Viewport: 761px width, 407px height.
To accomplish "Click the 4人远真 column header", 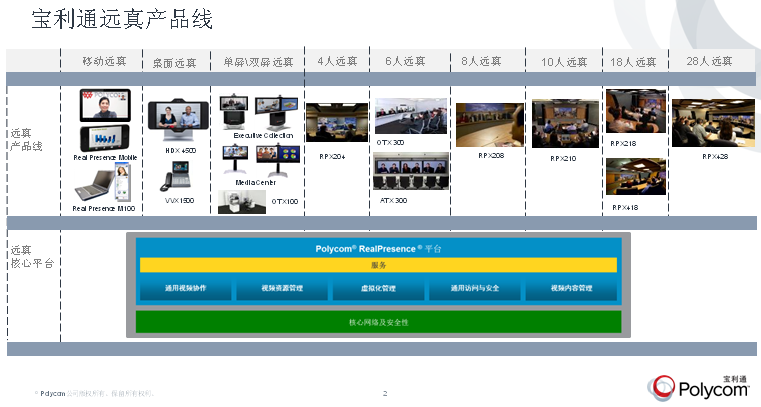I will pyautogui.click(x=337, y=61).
